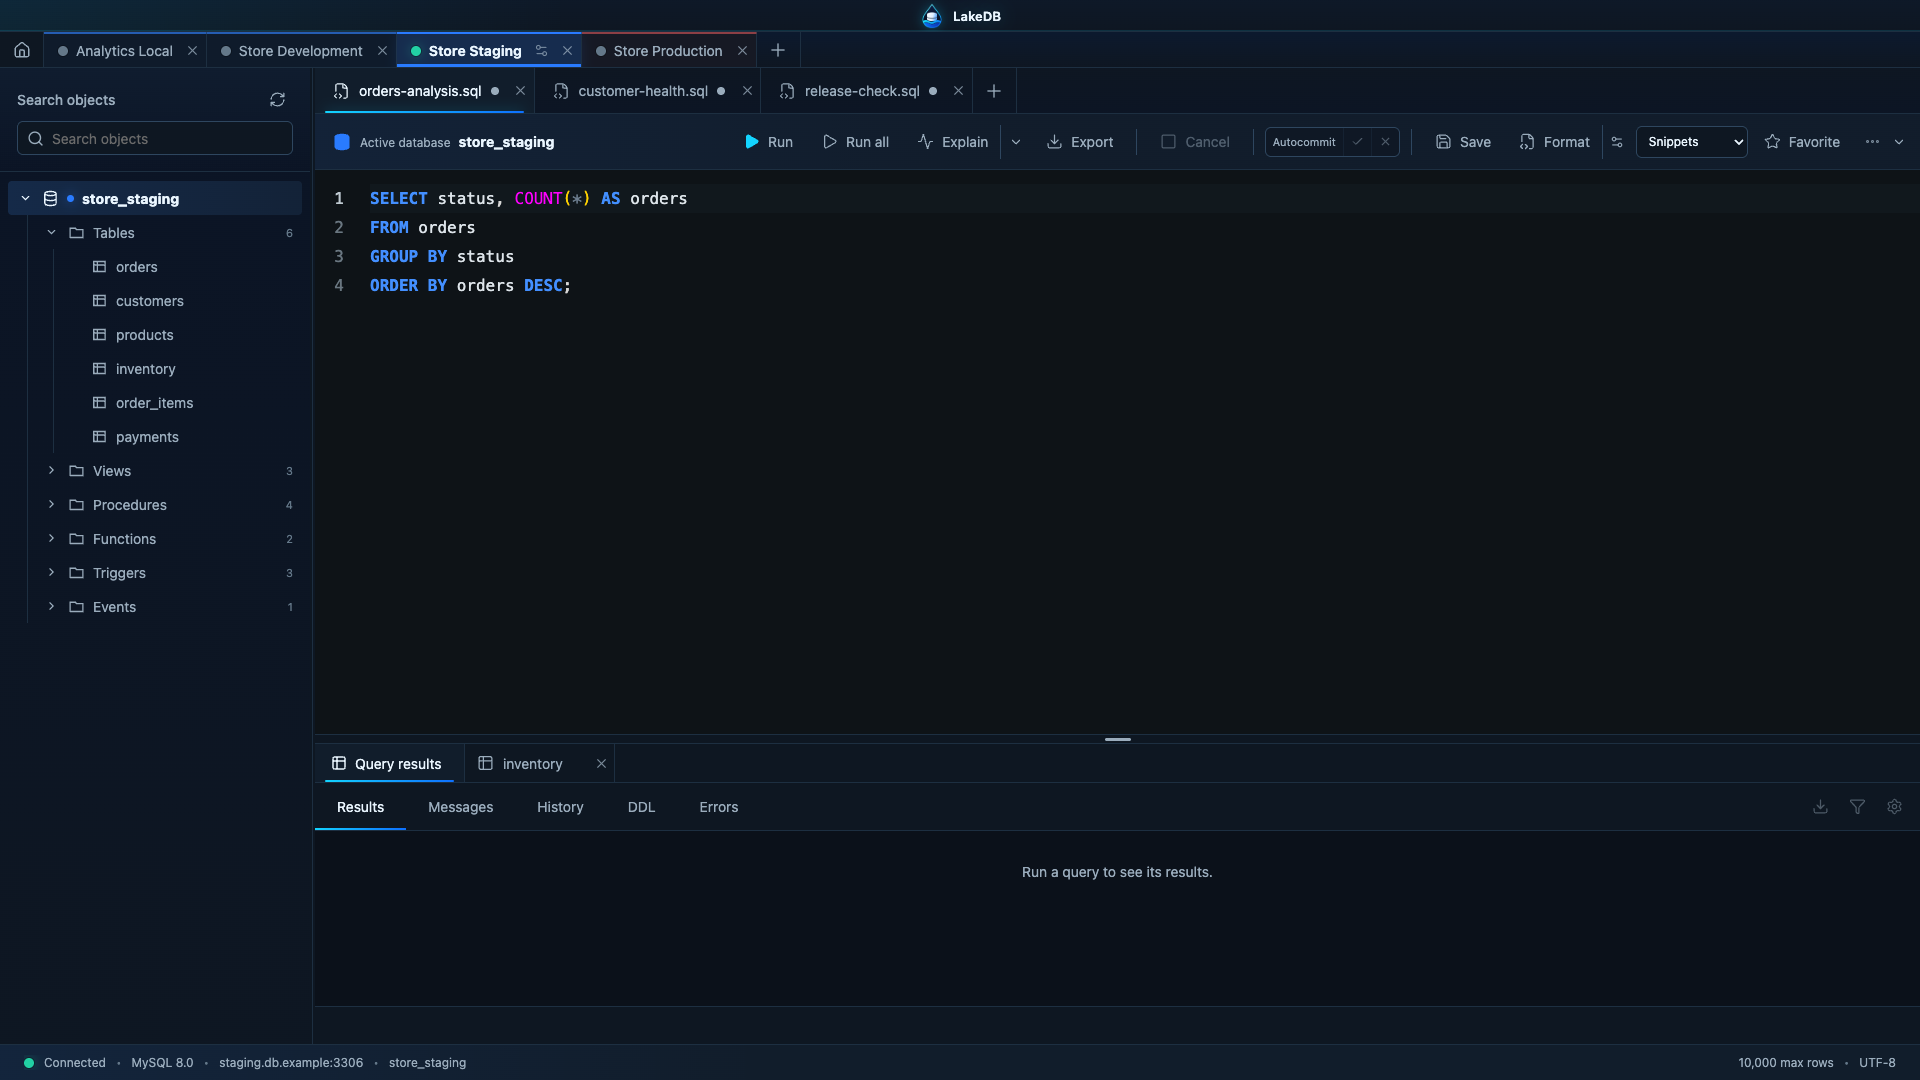Close the customer-health.sql tab

point(747,91)
